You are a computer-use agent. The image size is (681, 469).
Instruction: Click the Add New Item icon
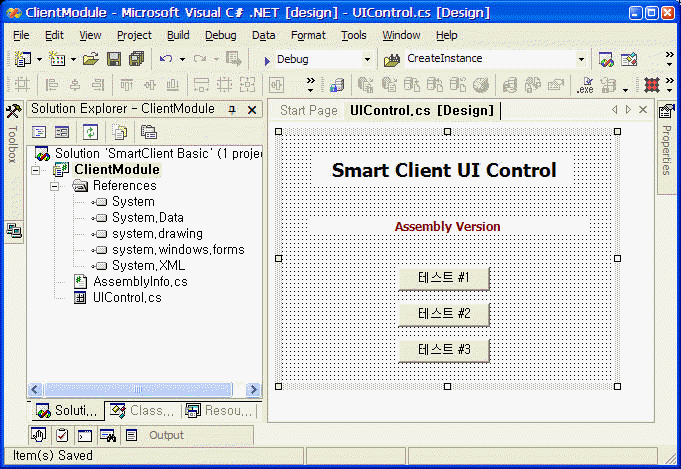coord(57,59)
